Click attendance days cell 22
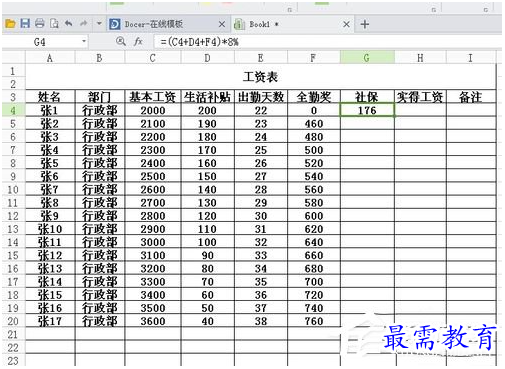Screen dimensions: 505x369 tap(261, 110)
